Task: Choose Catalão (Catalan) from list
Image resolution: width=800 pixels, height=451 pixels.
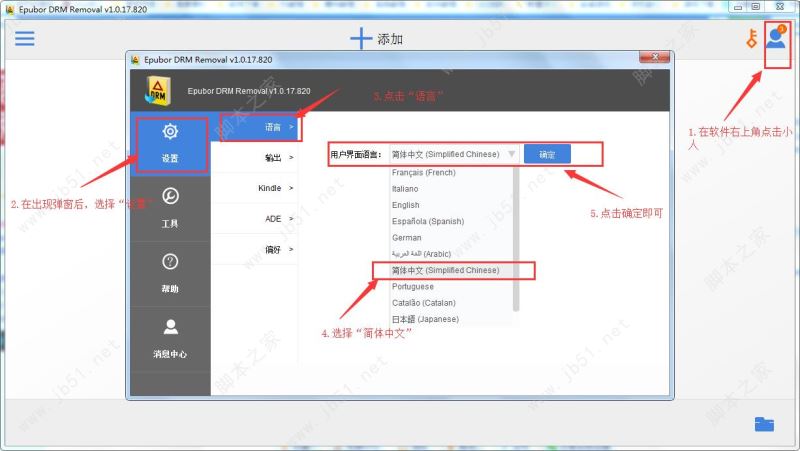Action: coord(452,303)
